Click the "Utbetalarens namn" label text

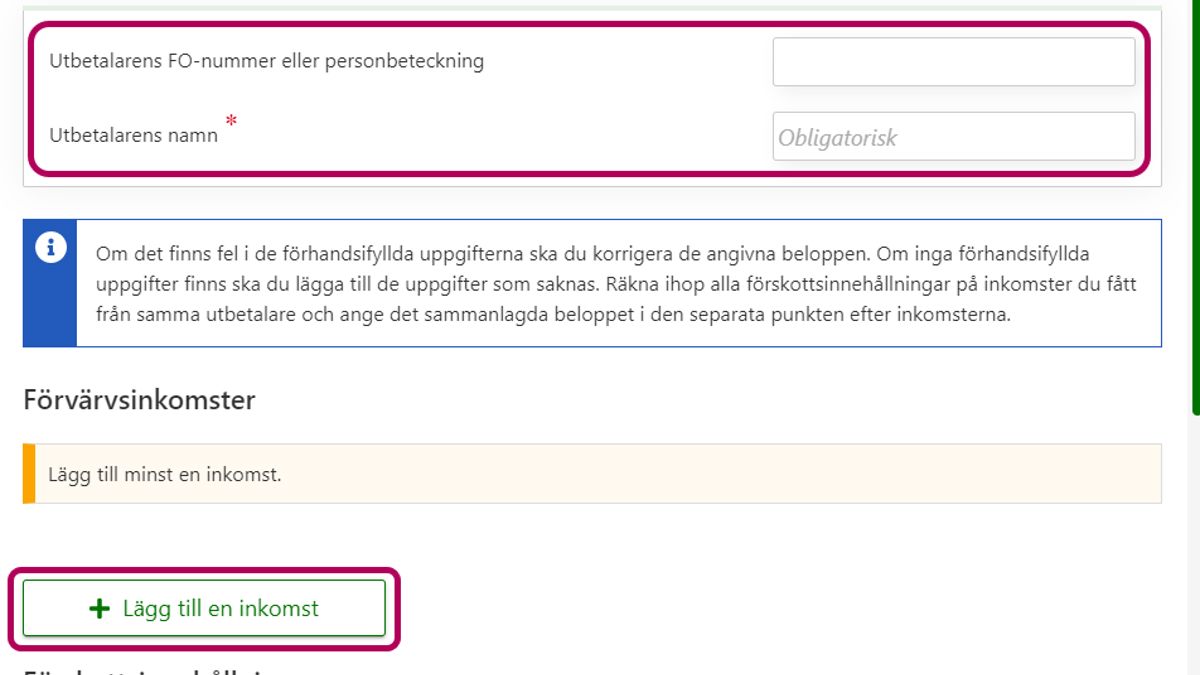(133, 135)
